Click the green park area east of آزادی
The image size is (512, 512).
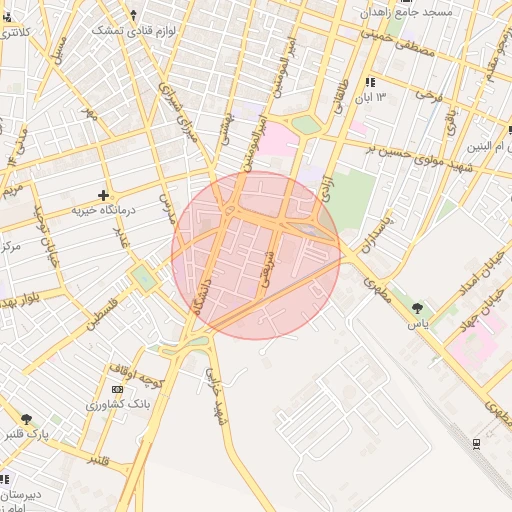[x=353, y=200]
